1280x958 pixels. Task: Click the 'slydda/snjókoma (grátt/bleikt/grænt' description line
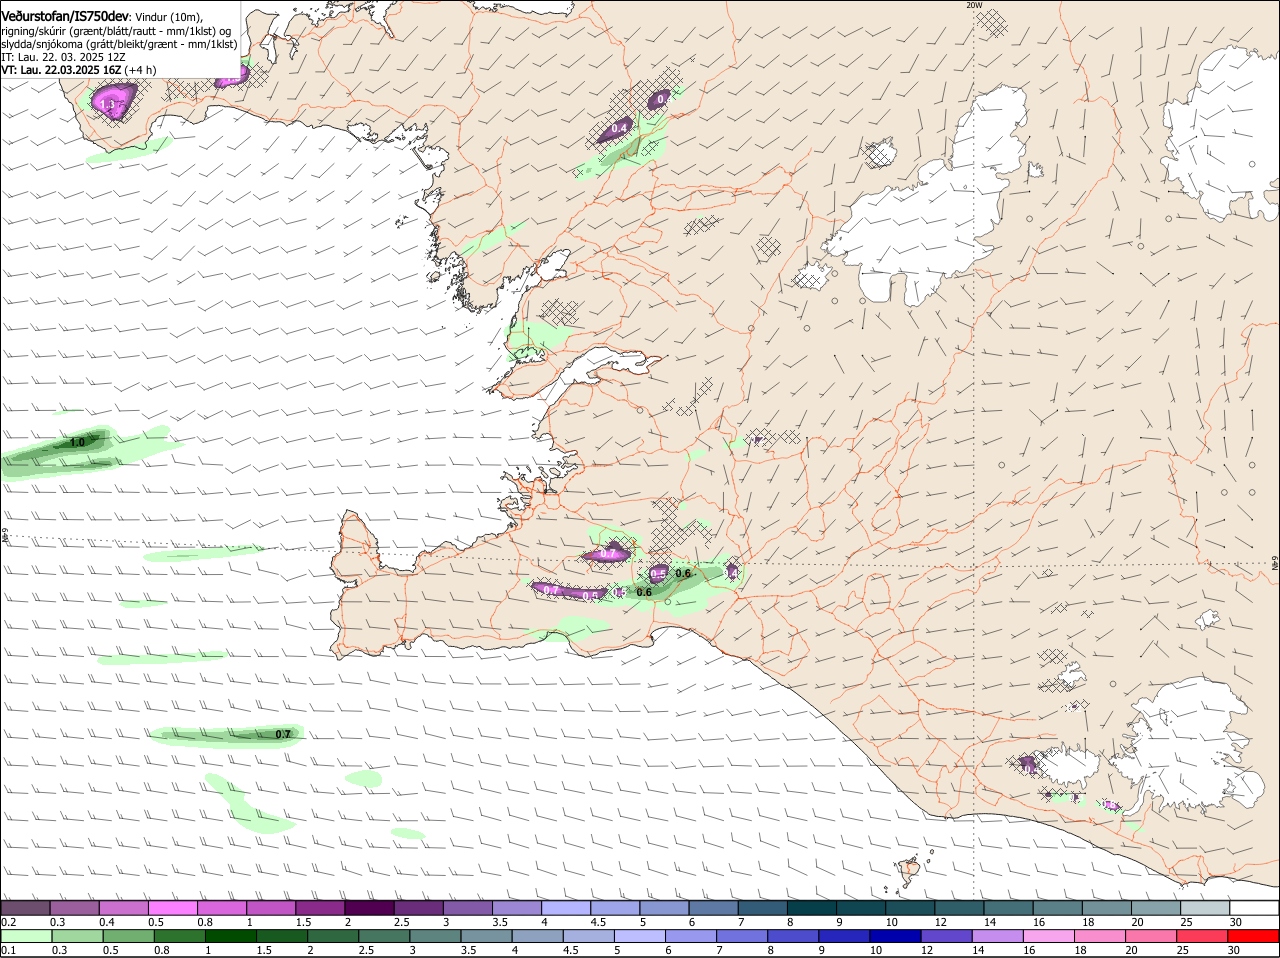119,44
